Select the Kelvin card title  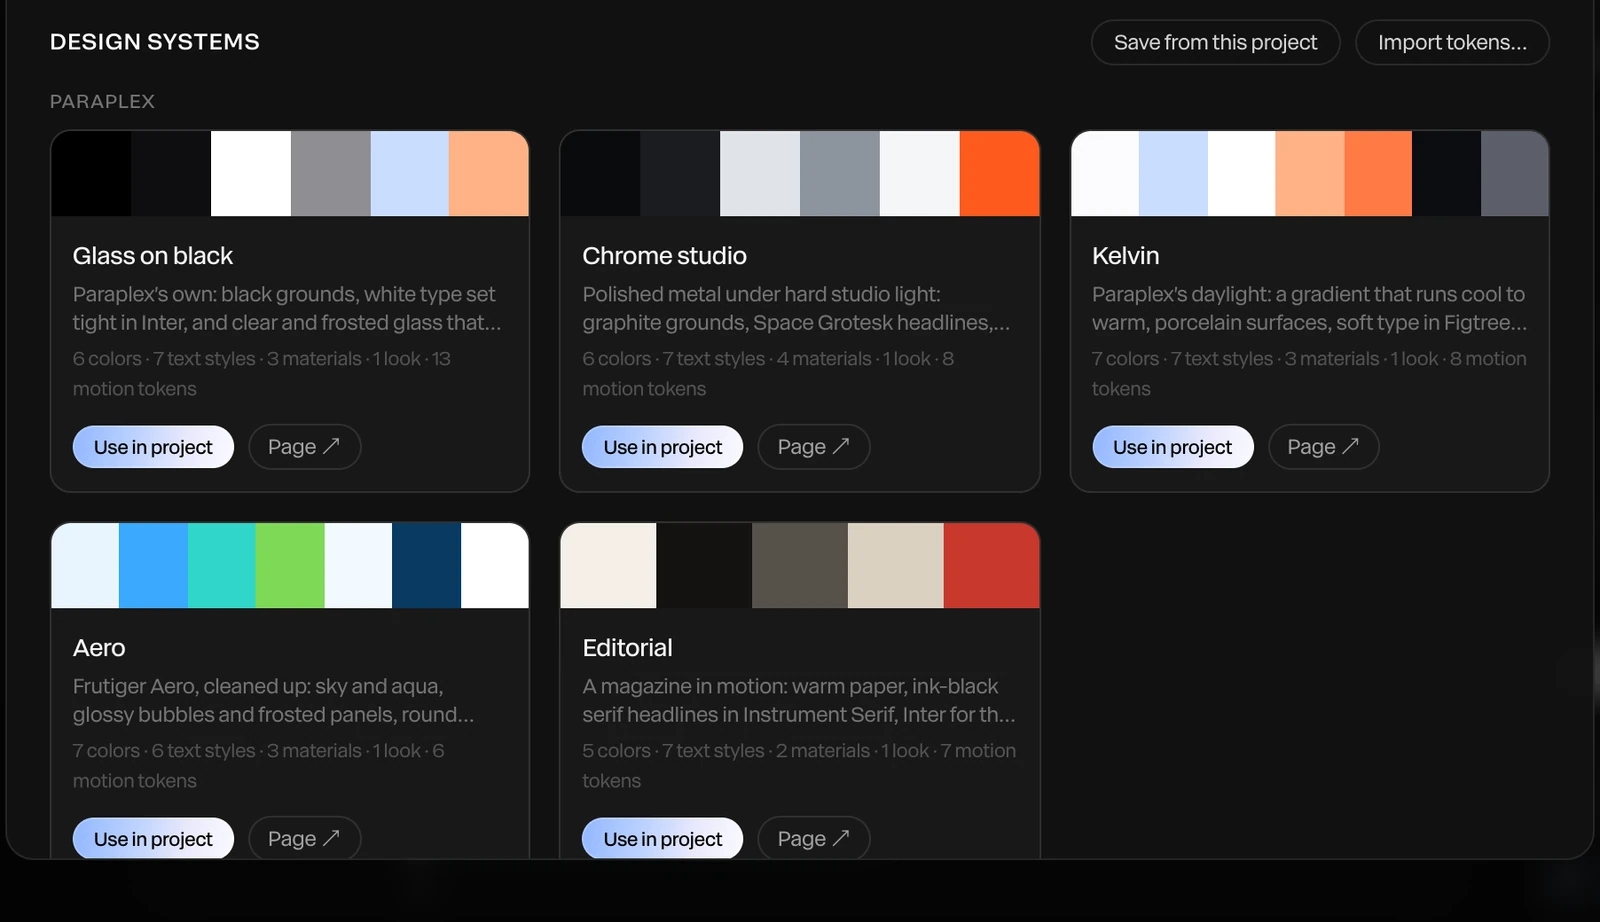click(x=1125, y=256)
